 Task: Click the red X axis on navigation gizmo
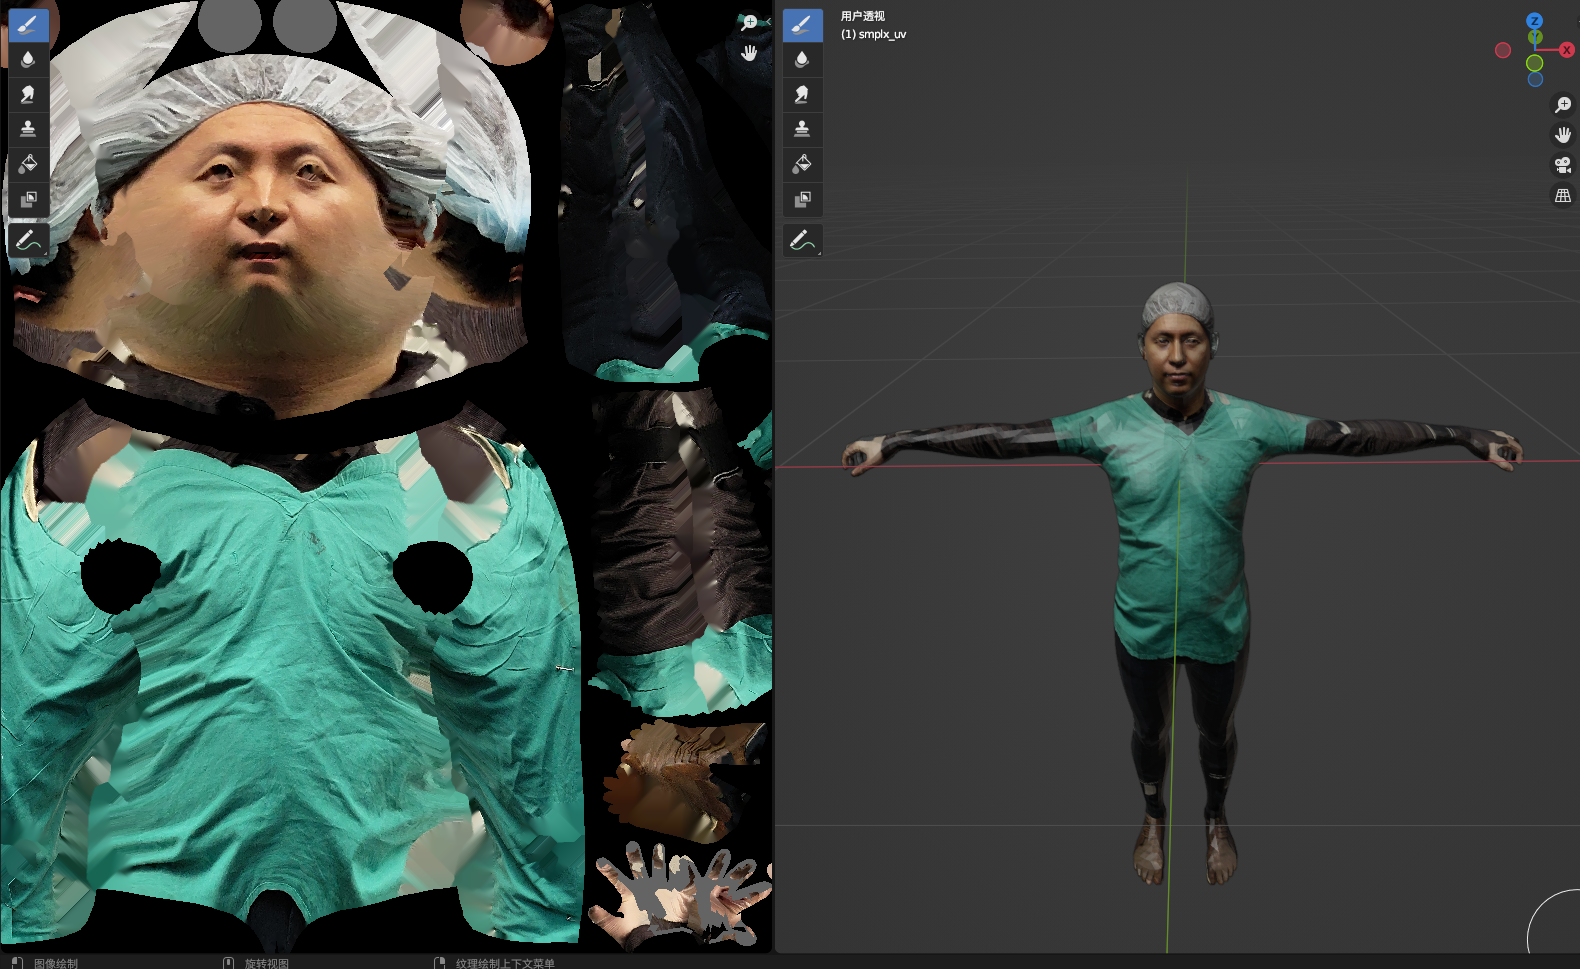click(1567, 50)
